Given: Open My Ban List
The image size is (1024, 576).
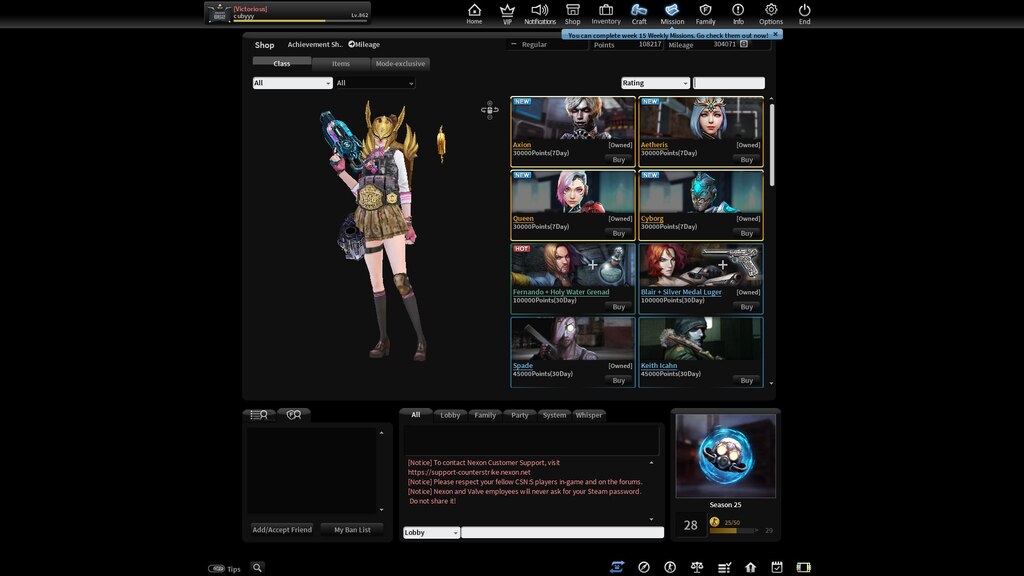Looking at the screenshot, I should (353, 530).
